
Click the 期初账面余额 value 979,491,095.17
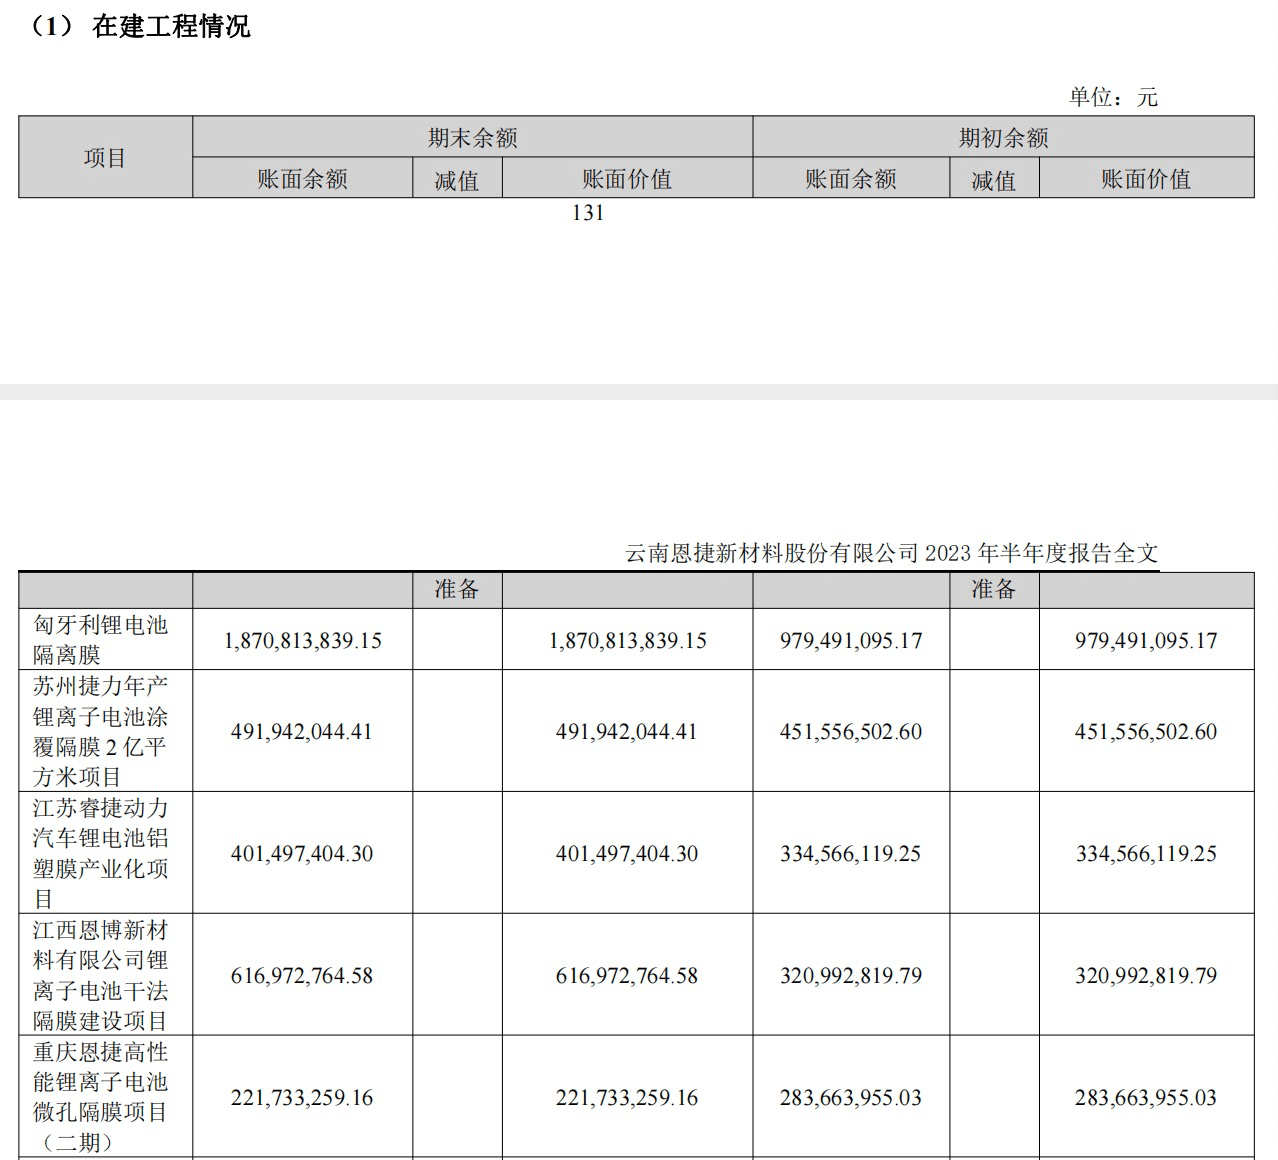(850, 640)
